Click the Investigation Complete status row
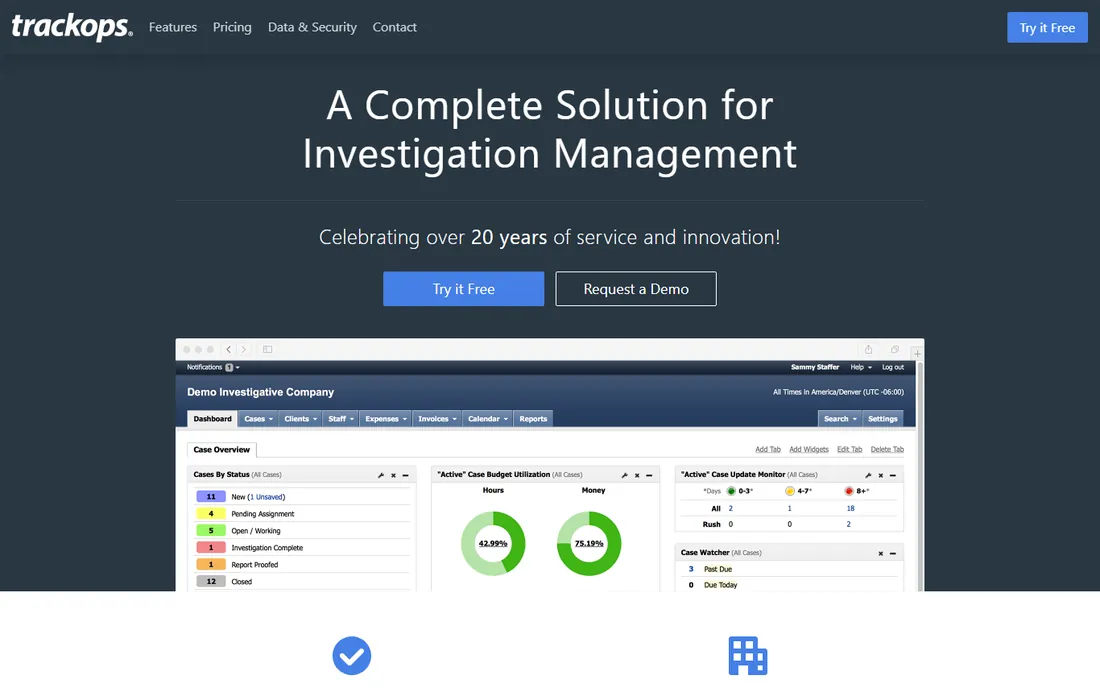 coord(302,547)
